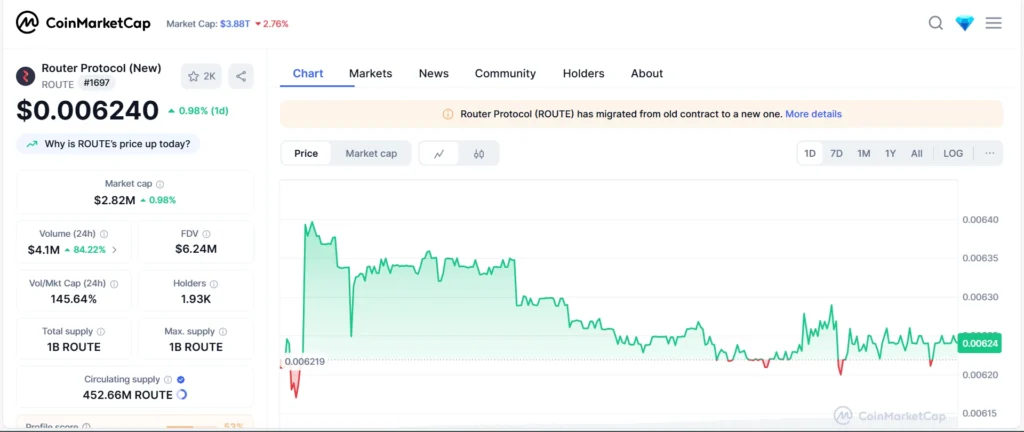Click the blue diamond rewards icon

[x=965, y=23]
